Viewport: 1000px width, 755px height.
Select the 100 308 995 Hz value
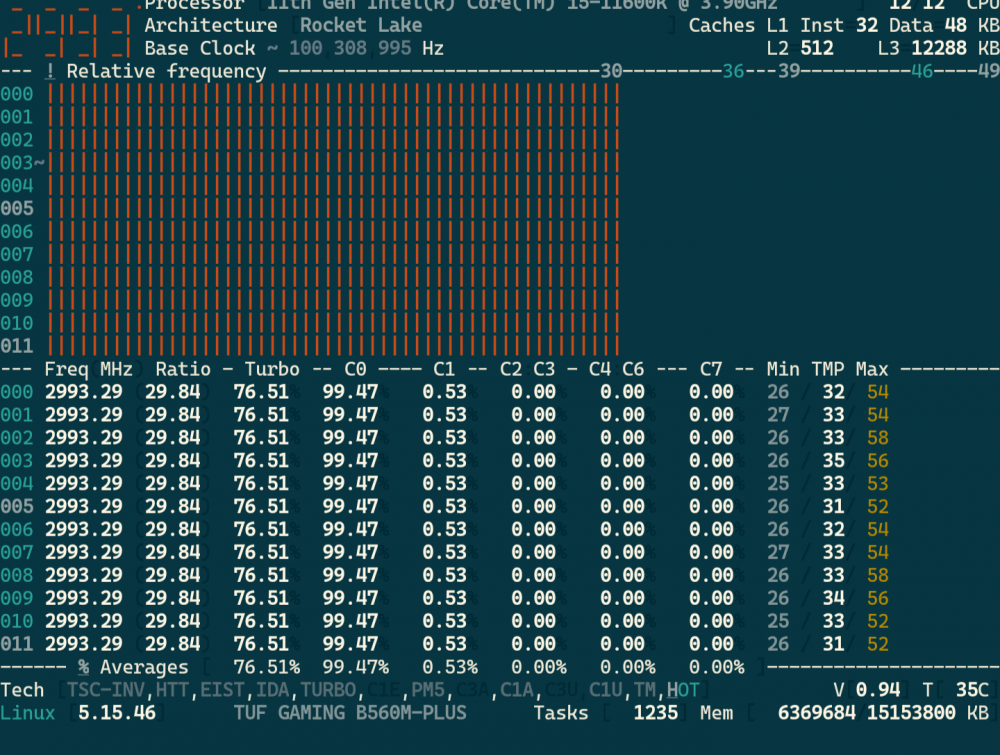[x=366, y=48]
